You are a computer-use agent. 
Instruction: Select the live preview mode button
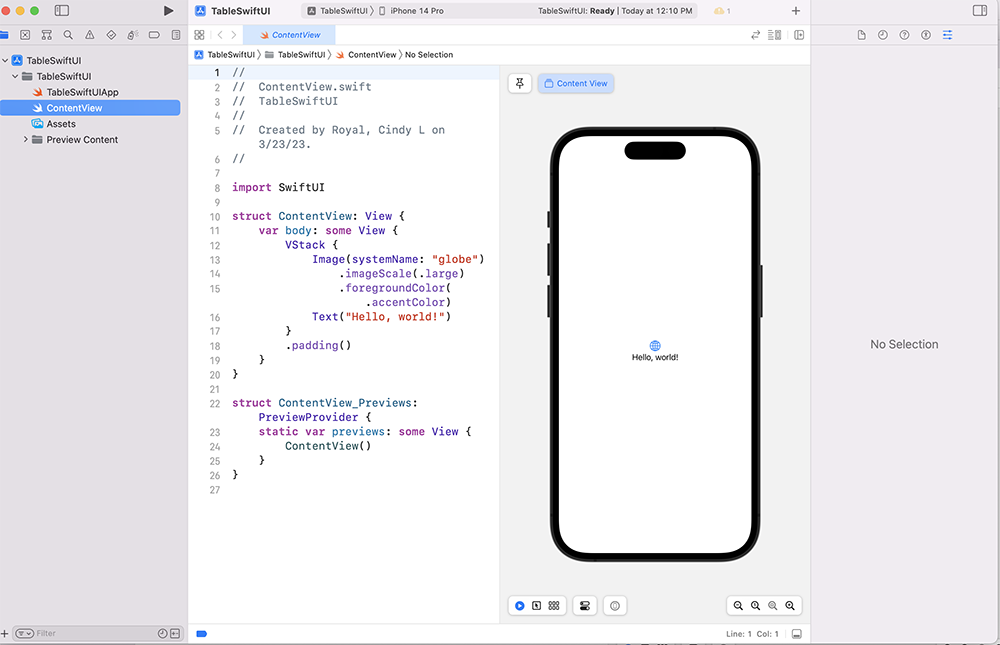(520, 606)
